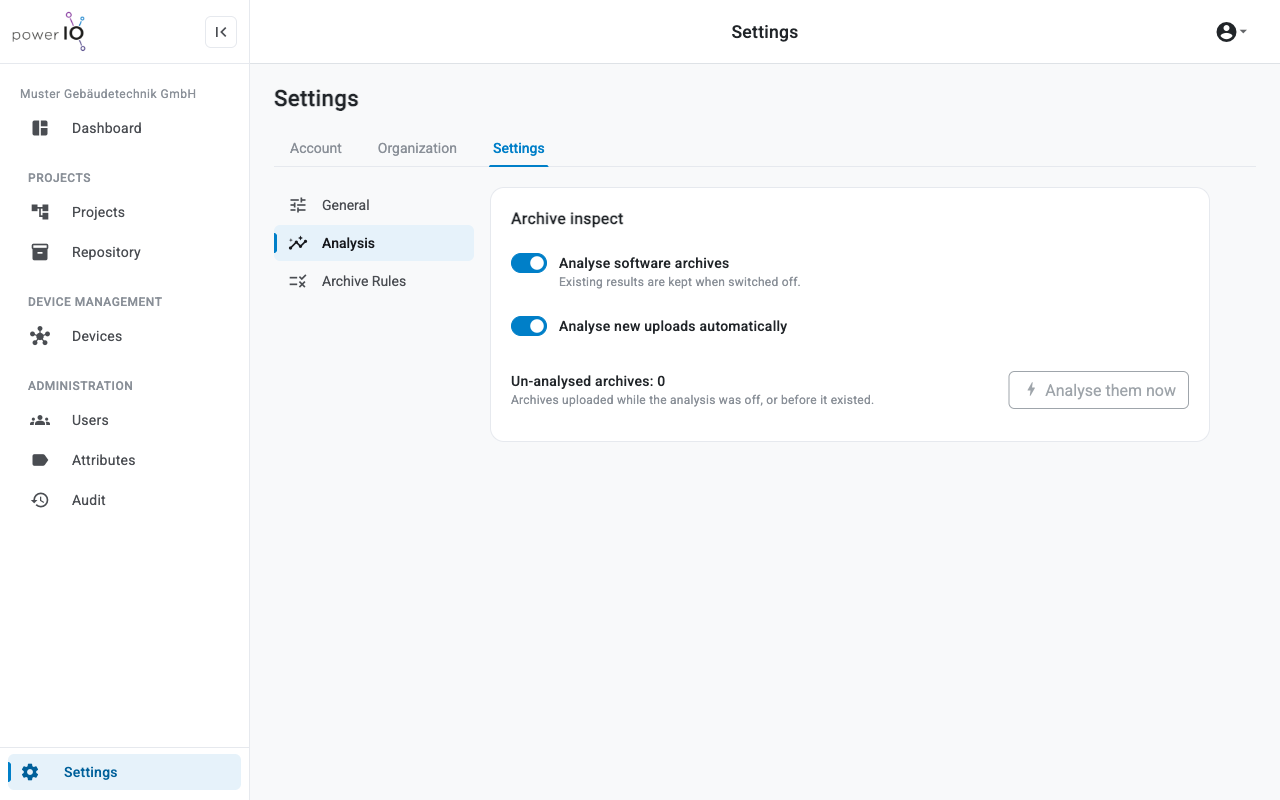
Task: Navigate to Repository in the sidebar
Action: [x=124, y=252]
